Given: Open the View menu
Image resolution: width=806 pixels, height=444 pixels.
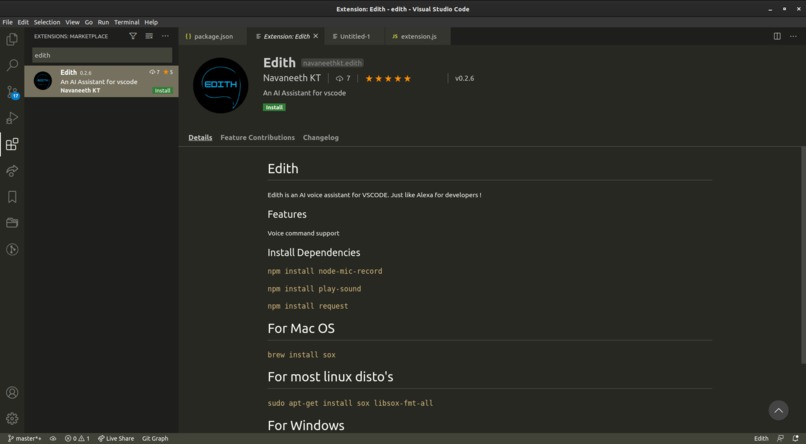Looking at the screenshot, I should point(72,22).
